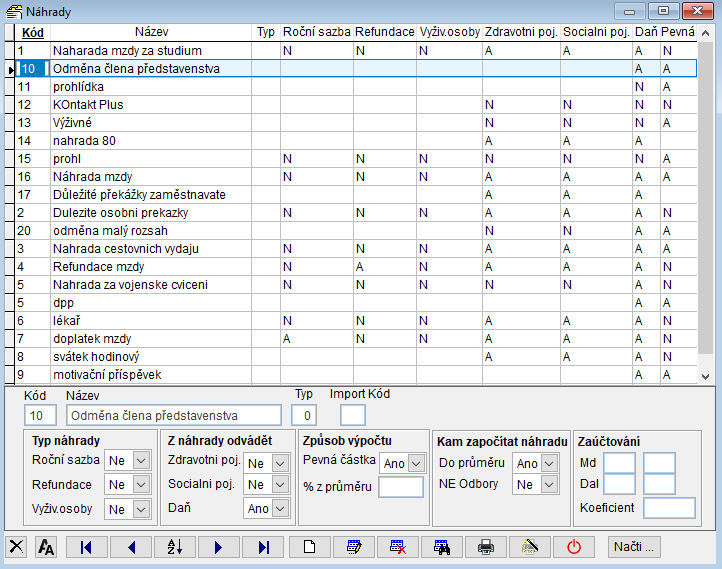Open the Socialni poj. dropdown
This screenshot has height=569, width=722.
[x=280, y=484]
